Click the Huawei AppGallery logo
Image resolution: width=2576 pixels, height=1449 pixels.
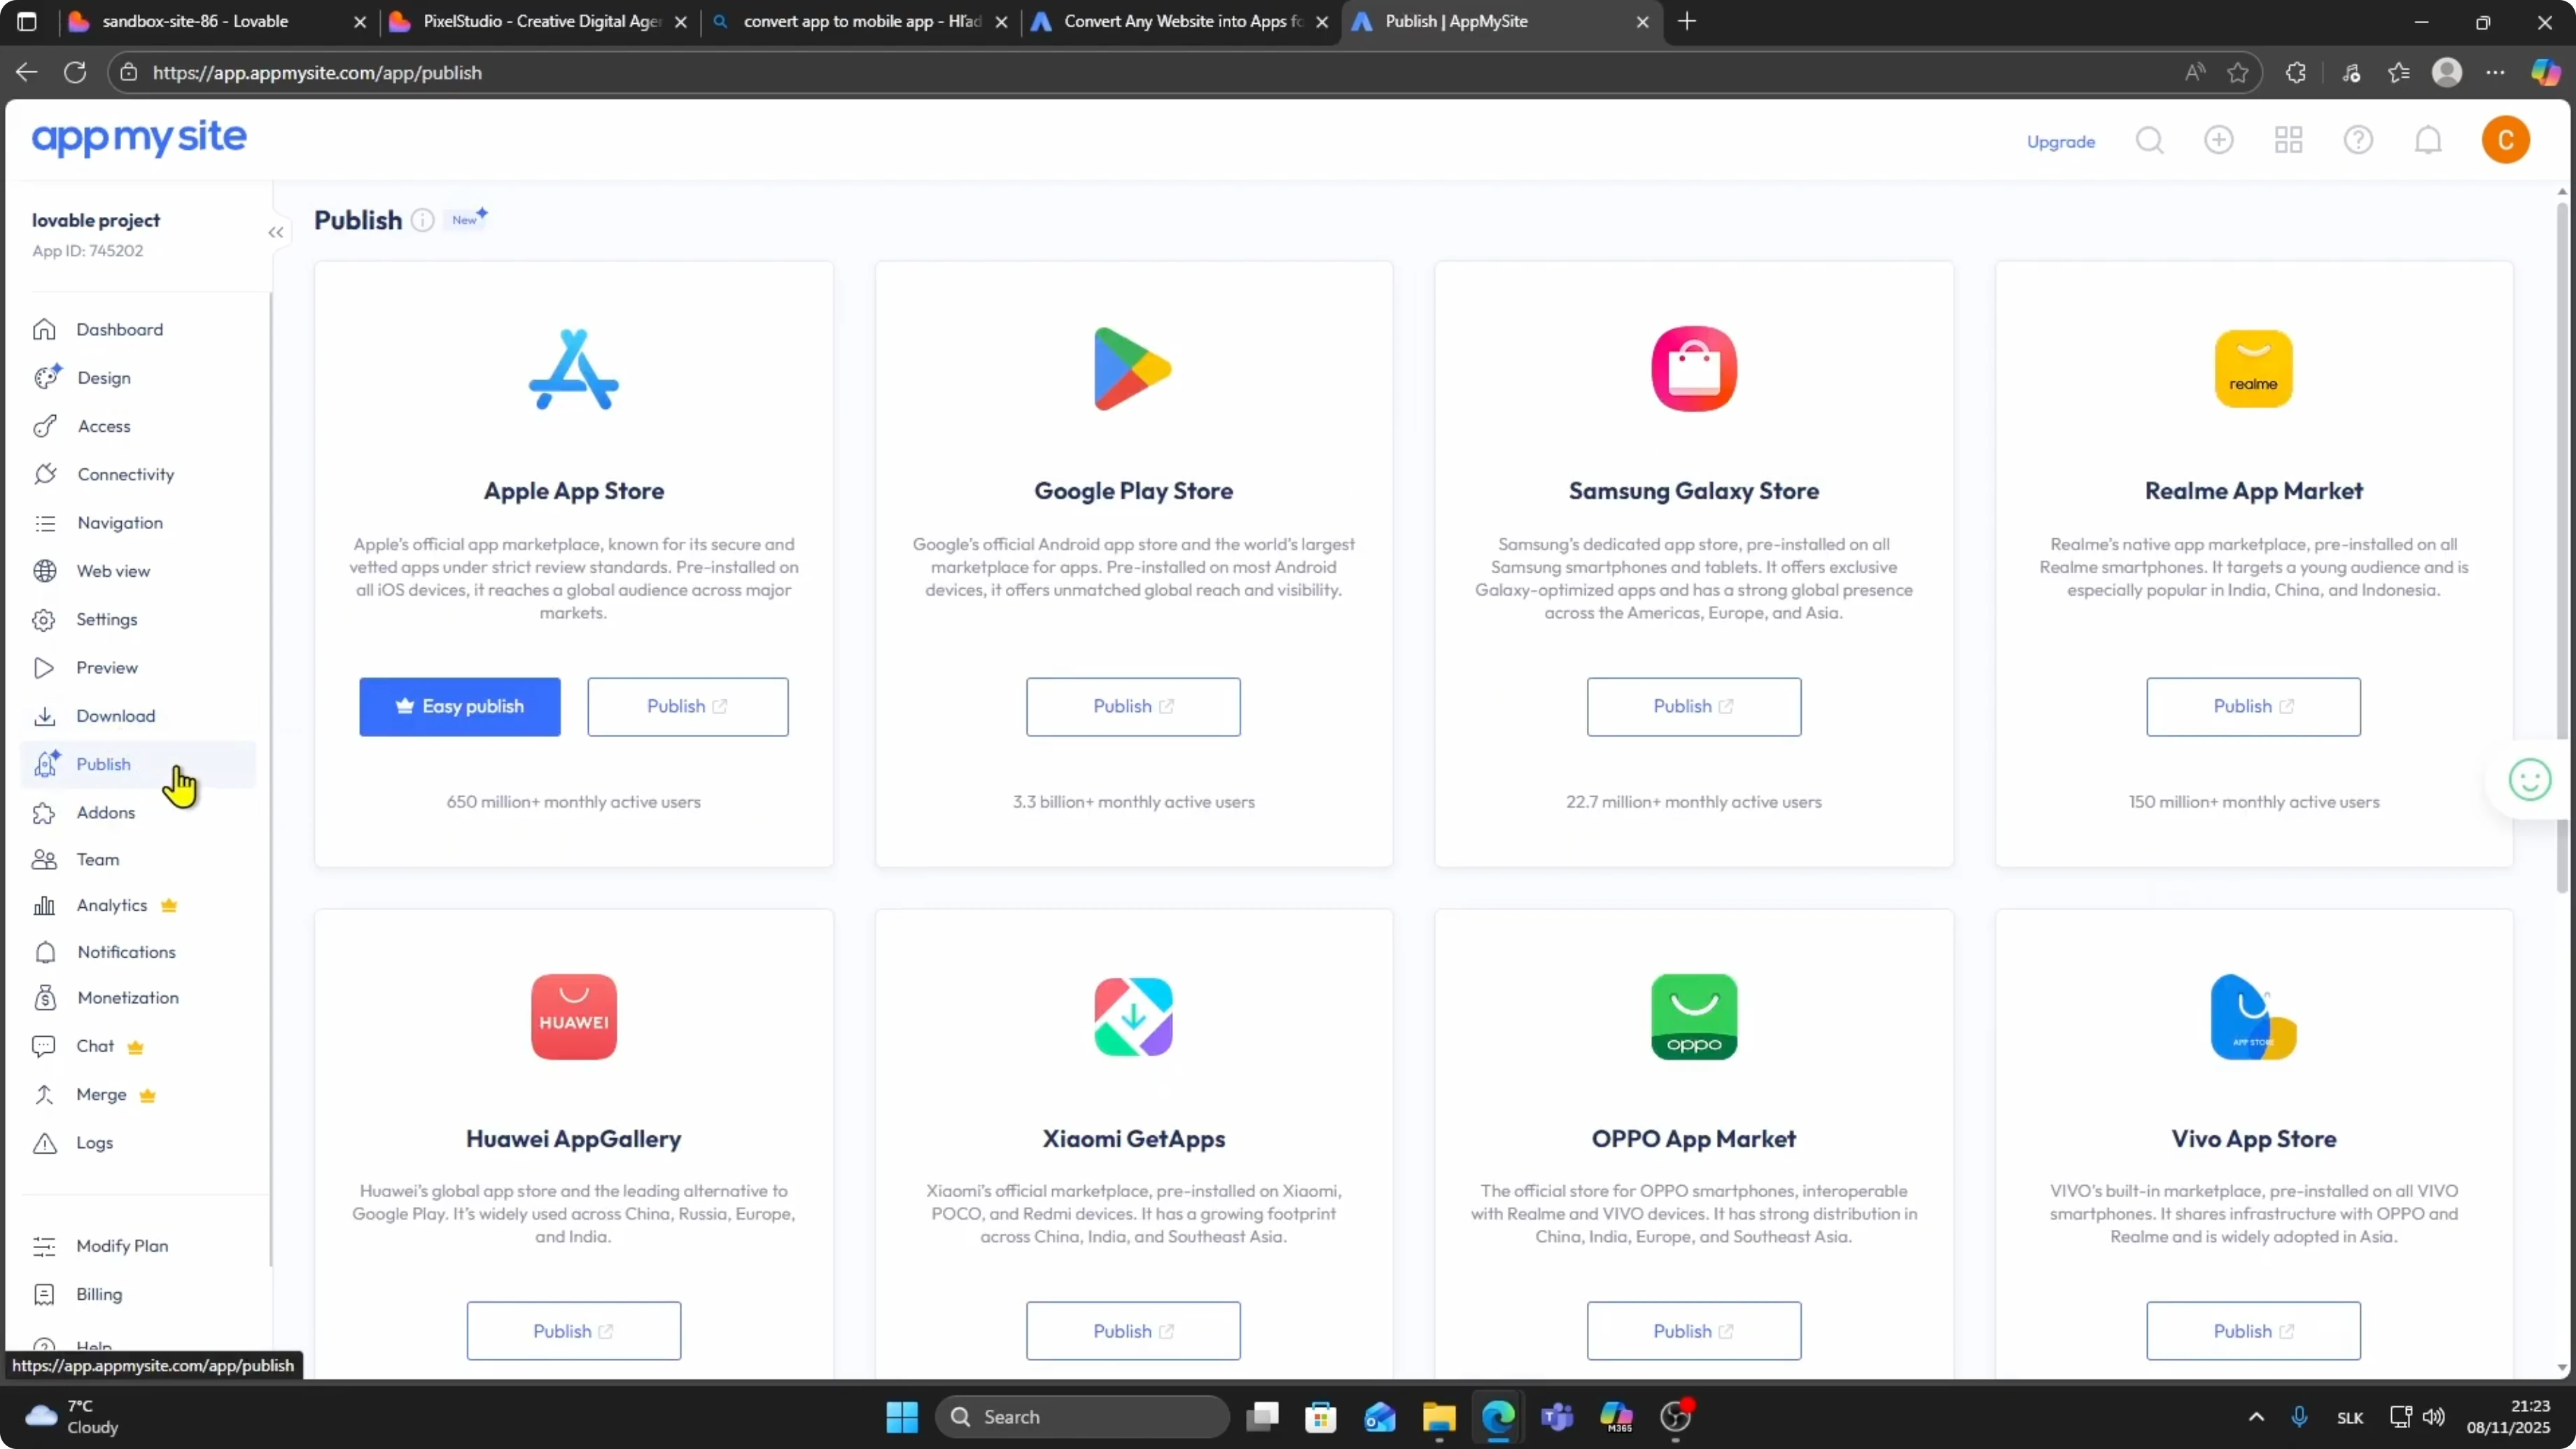click(x=573, y=1017)
